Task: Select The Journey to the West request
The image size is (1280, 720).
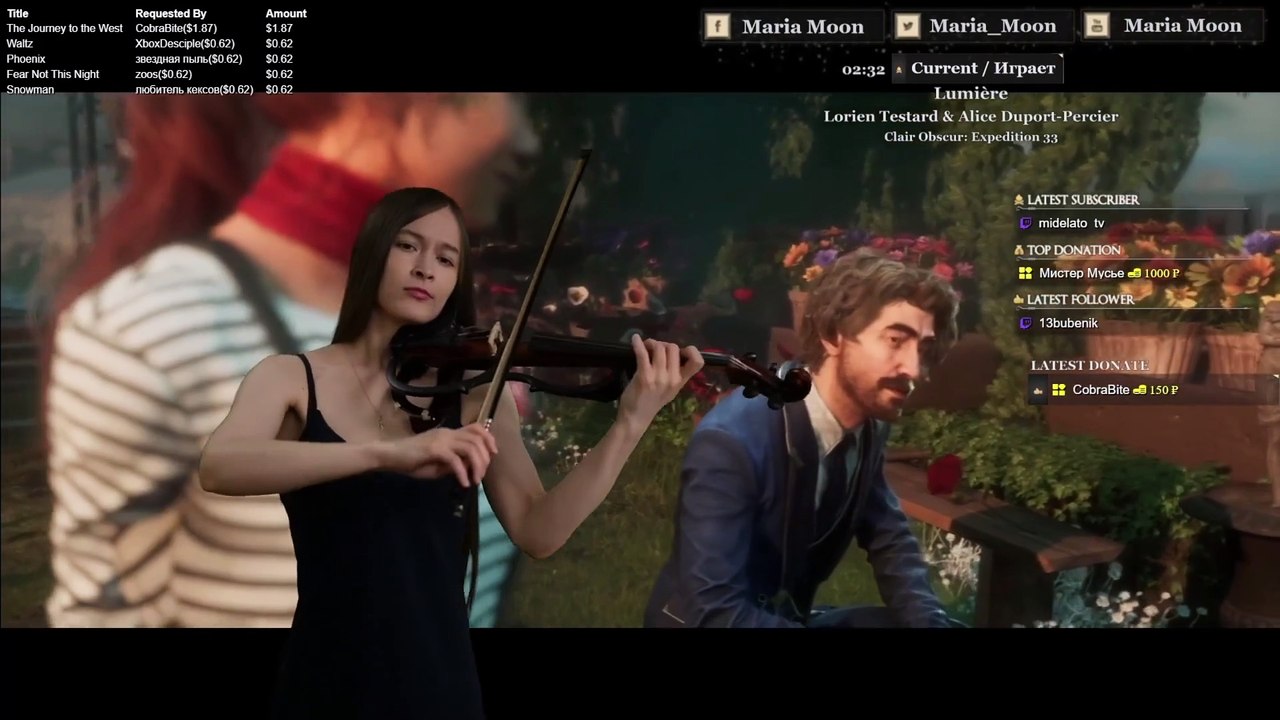Action: tap(65, 28)
